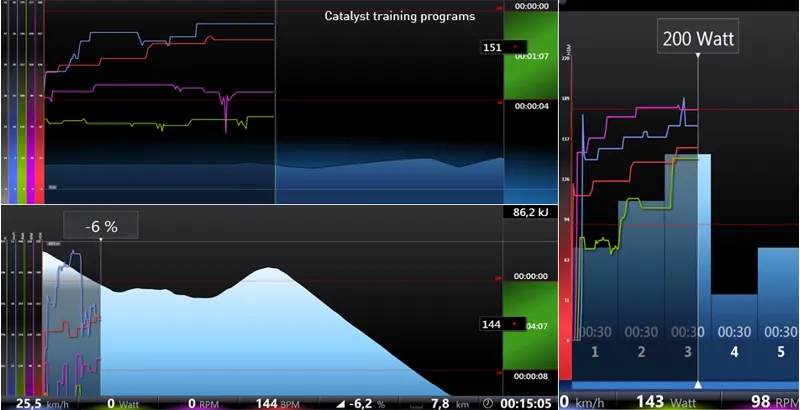This screenshot has width=800, height=410.
Task: Click the "200 Watt" tooltip label
Action: tap(697, 40)
